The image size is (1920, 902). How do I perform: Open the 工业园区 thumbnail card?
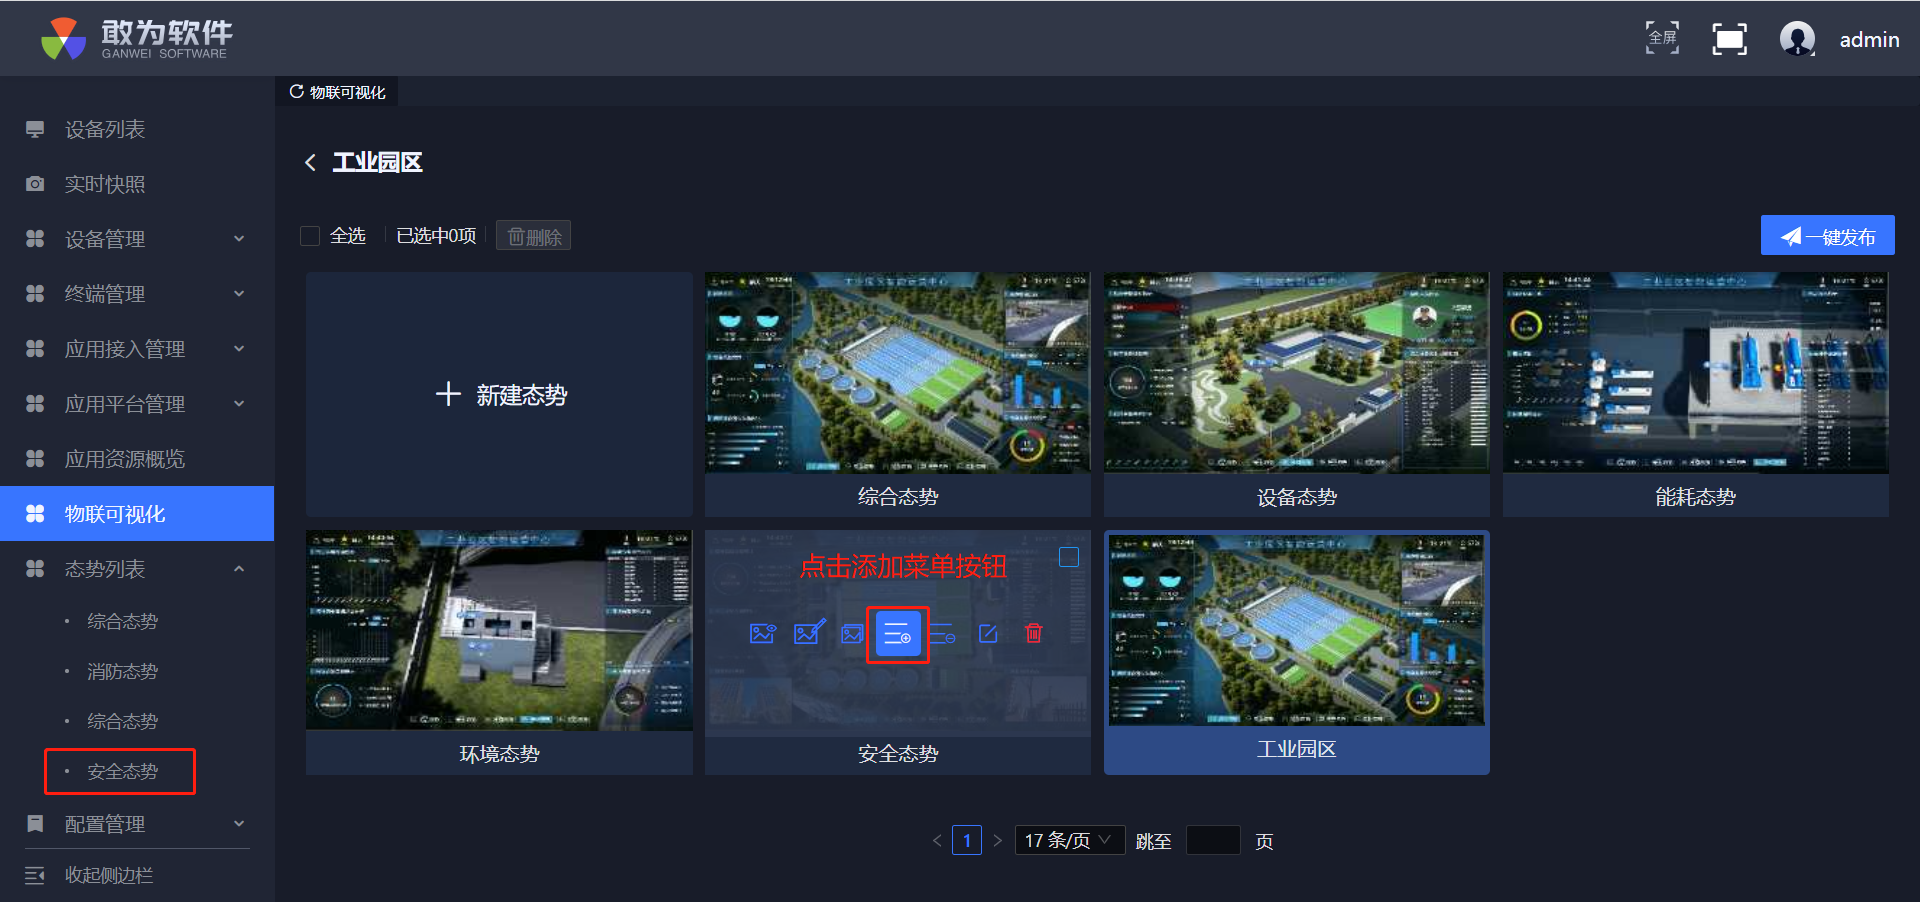(1296, 652)
